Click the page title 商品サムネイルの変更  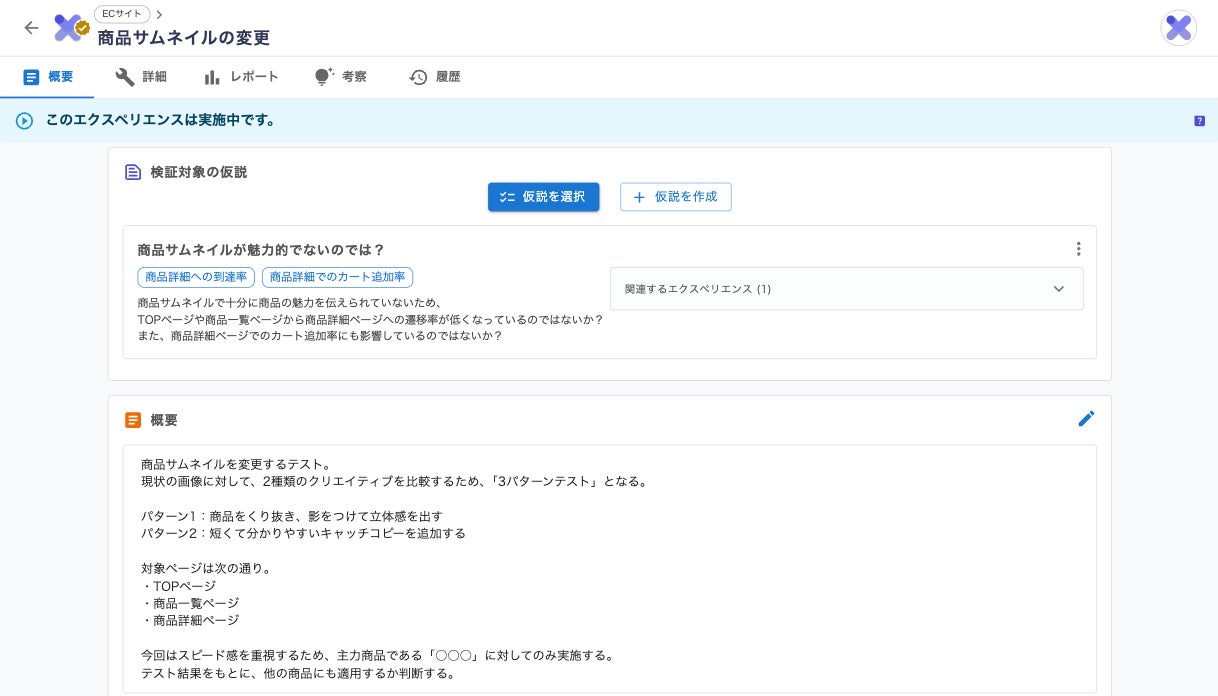[x=183, y=38]
